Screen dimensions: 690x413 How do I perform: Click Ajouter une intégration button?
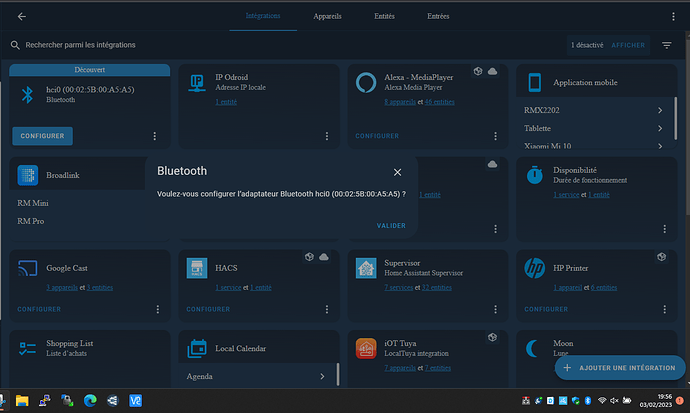pyautogui.click(x=620, y=368)
